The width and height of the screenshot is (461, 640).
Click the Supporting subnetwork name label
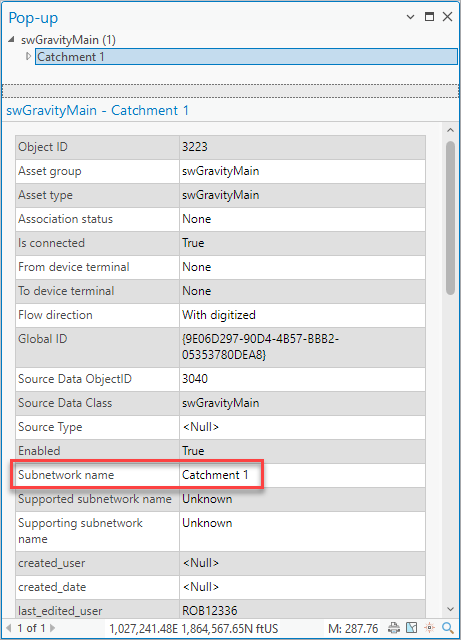tap(80, 531)
